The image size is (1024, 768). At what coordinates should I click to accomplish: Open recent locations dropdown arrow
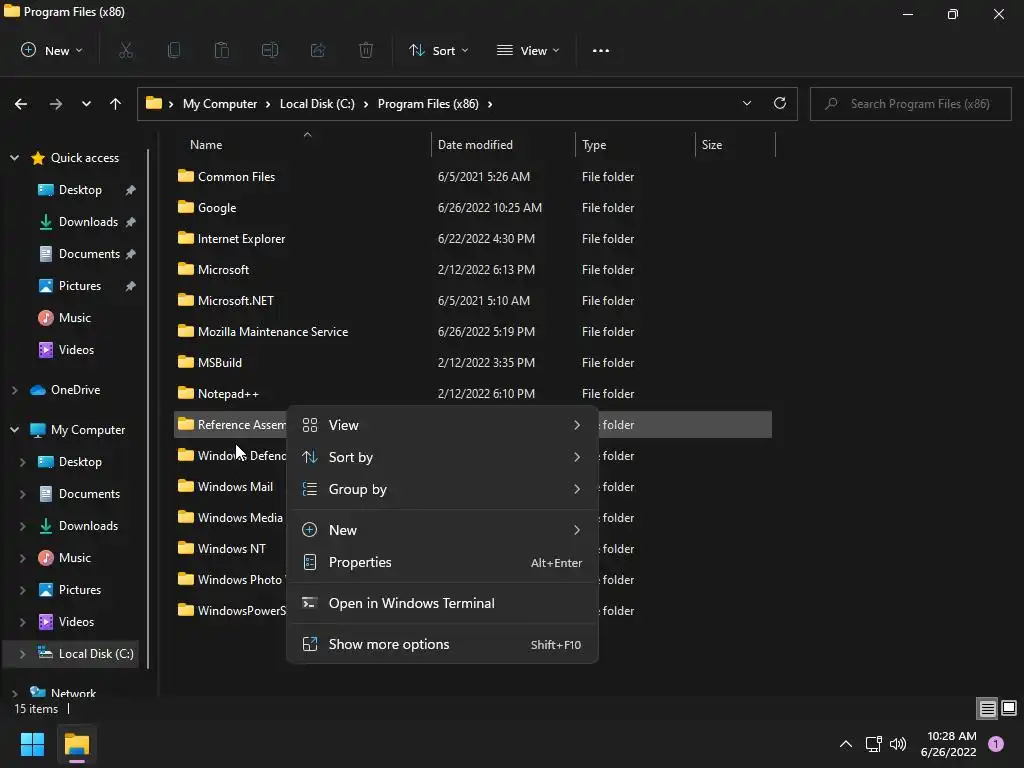[86, 104]
